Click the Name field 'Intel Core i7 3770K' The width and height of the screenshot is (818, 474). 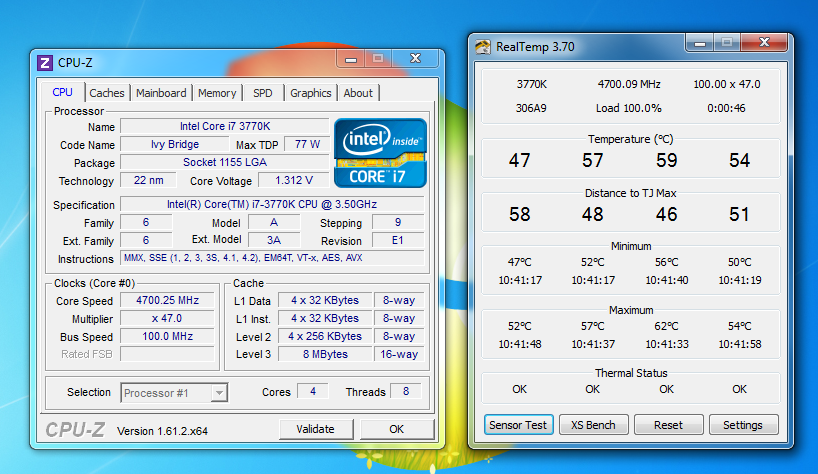point(225,126)
